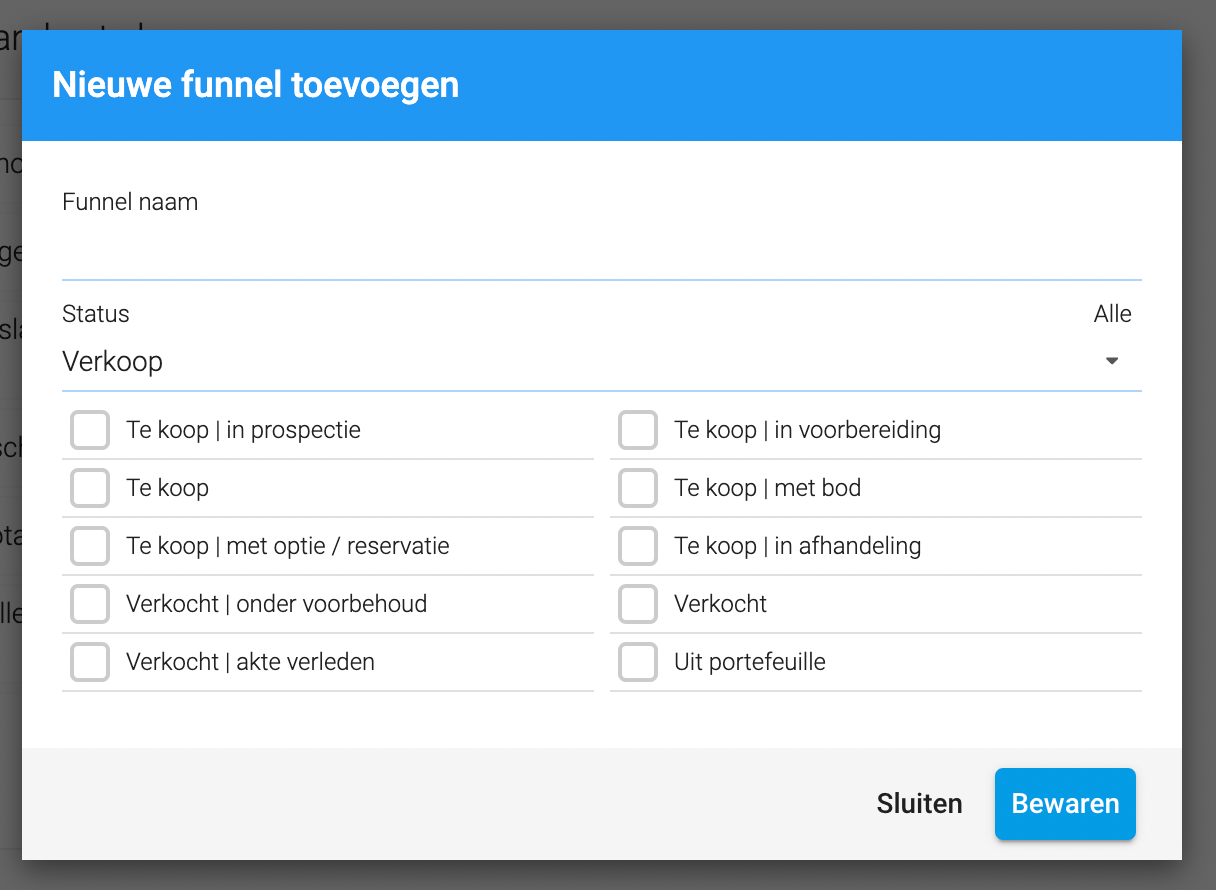Screen dimensions: 1216x890
Task: Tick the plain 'Te koop' checkbox
Action: click(x=90, y=489)
